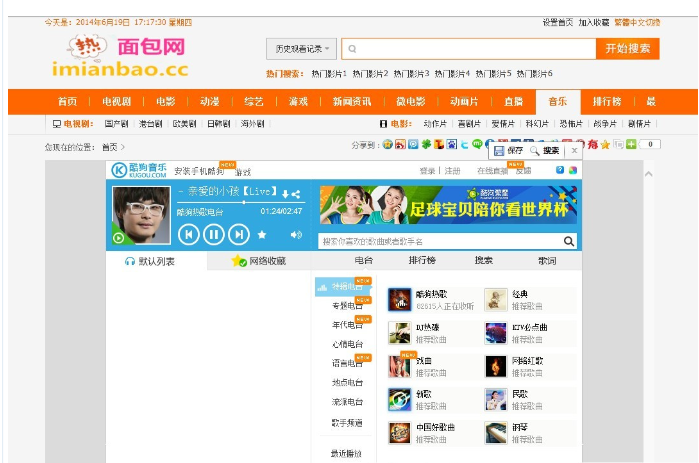Viewport: 699px width, 463px height.
Task: Open the 排行榜 item in orange nav bar
Action: pos(607,102)
